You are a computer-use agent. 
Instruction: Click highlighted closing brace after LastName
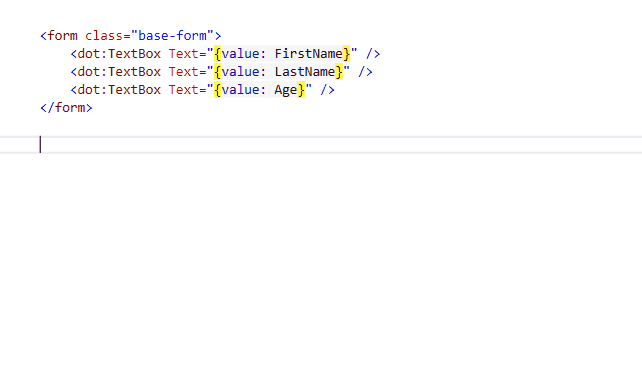pos(339,72)
